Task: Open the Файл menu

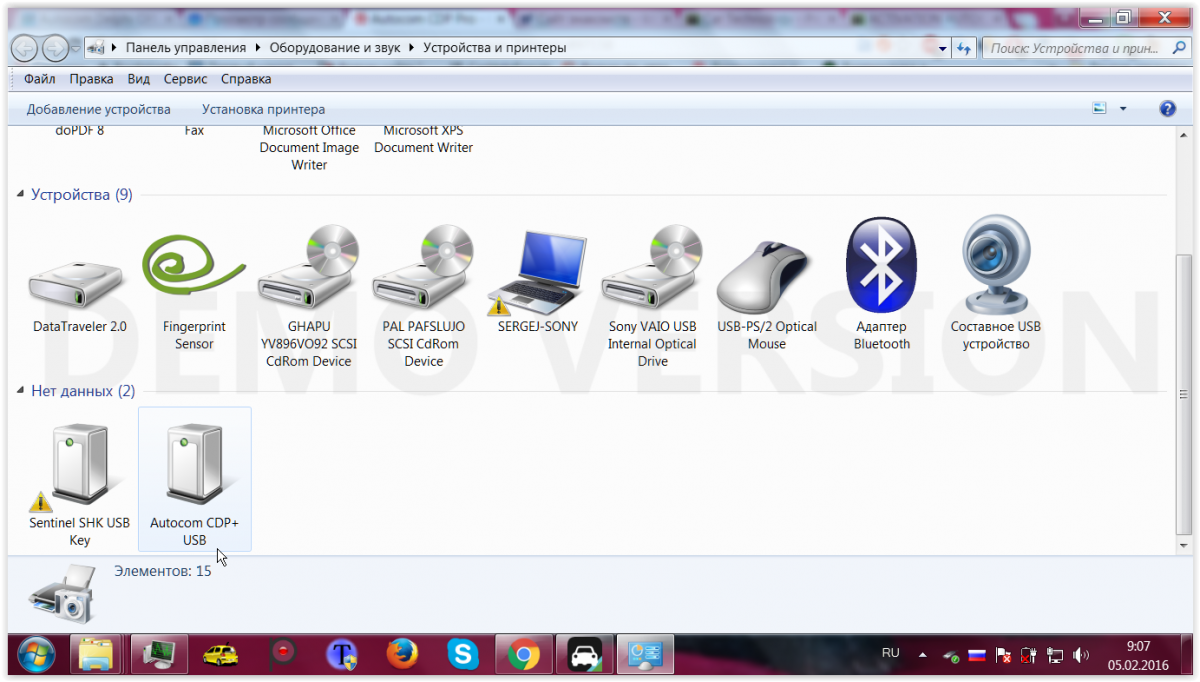Action: click(40, 79)
